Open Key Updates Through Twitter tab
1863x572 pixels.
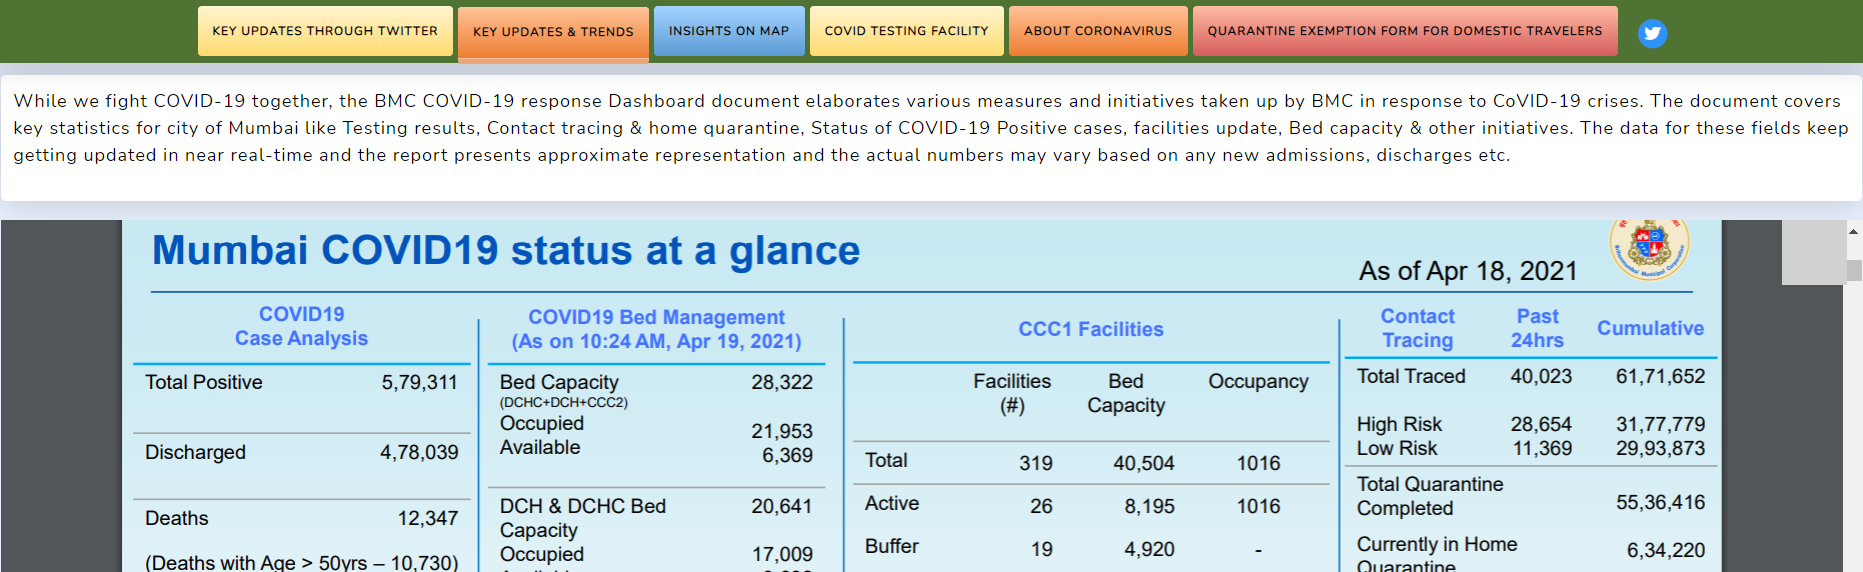325,31
